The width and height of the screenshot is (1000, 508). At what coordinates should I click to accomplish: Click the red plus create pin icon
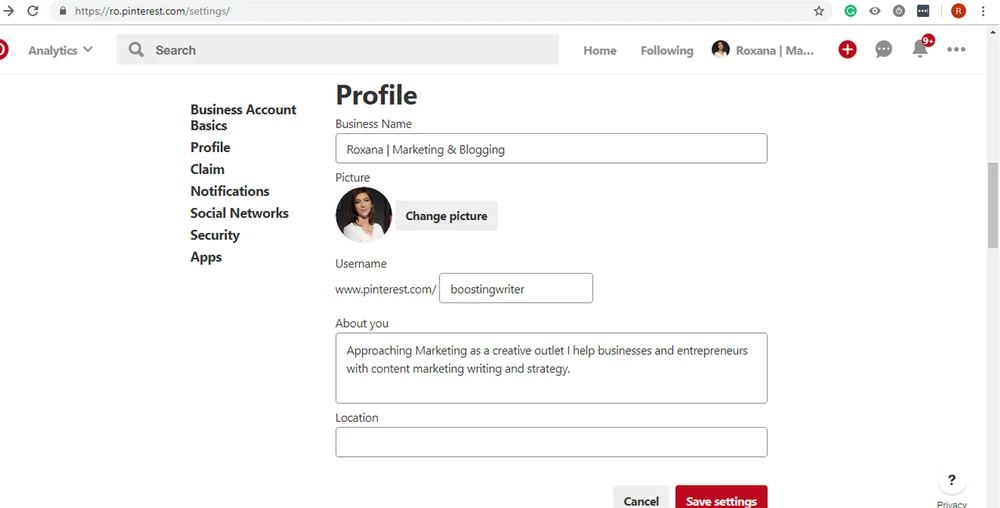[847, 50]
